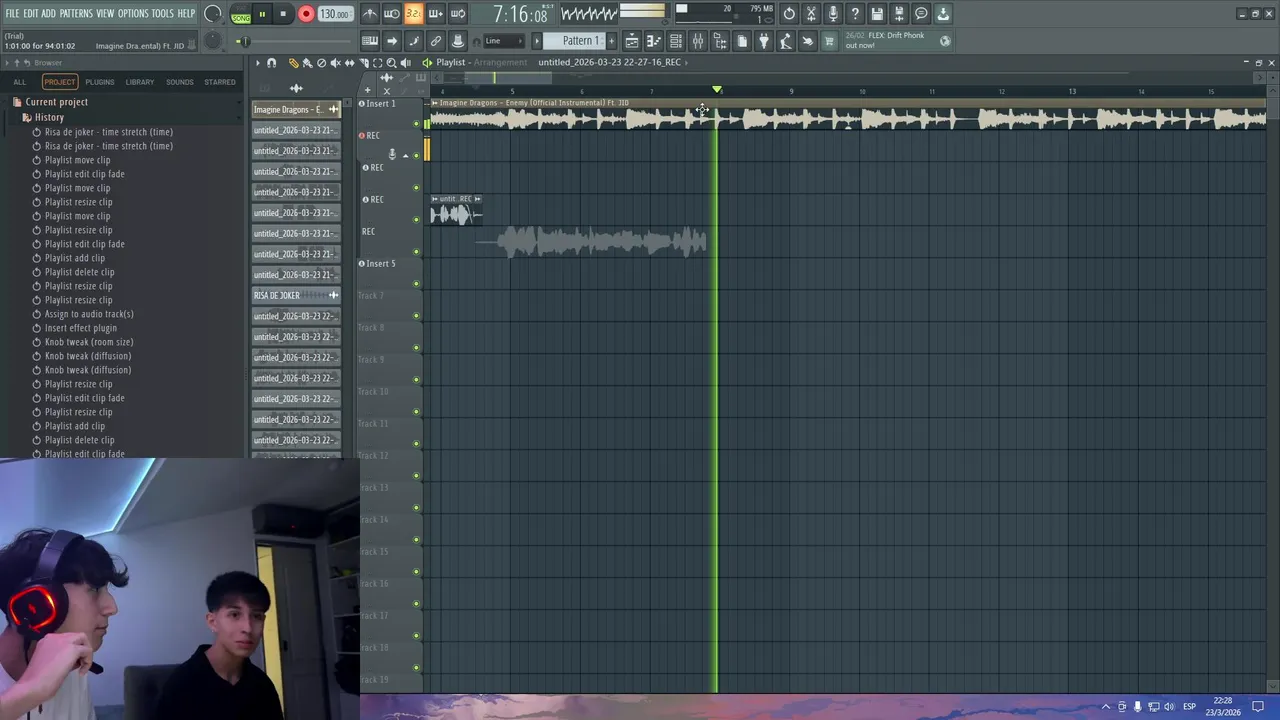Toggle the metronome icon
This screenshot has height=720, width=1280.
[x=369, y=14]
